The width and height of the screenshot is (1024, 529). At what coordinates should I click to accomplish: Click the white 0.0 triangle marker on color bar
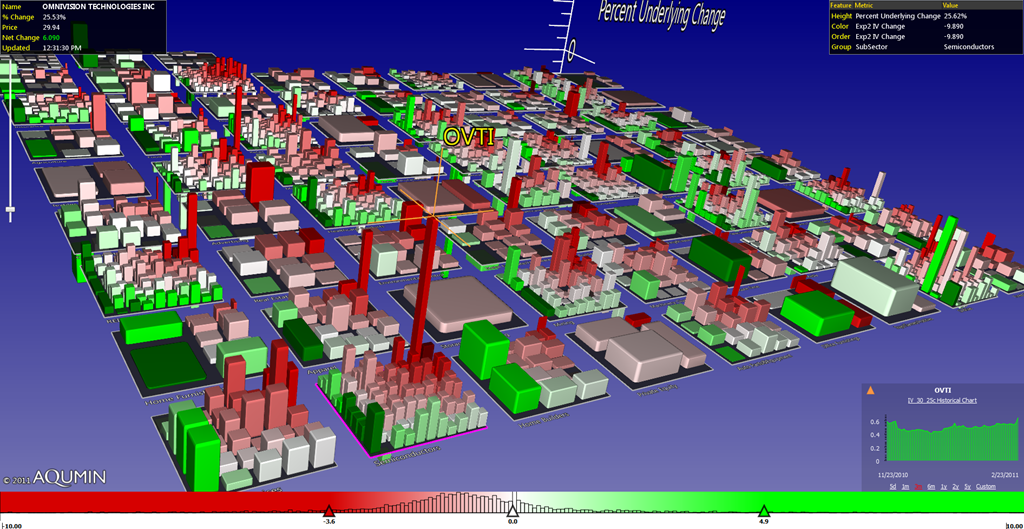click(x=513, y=511)
